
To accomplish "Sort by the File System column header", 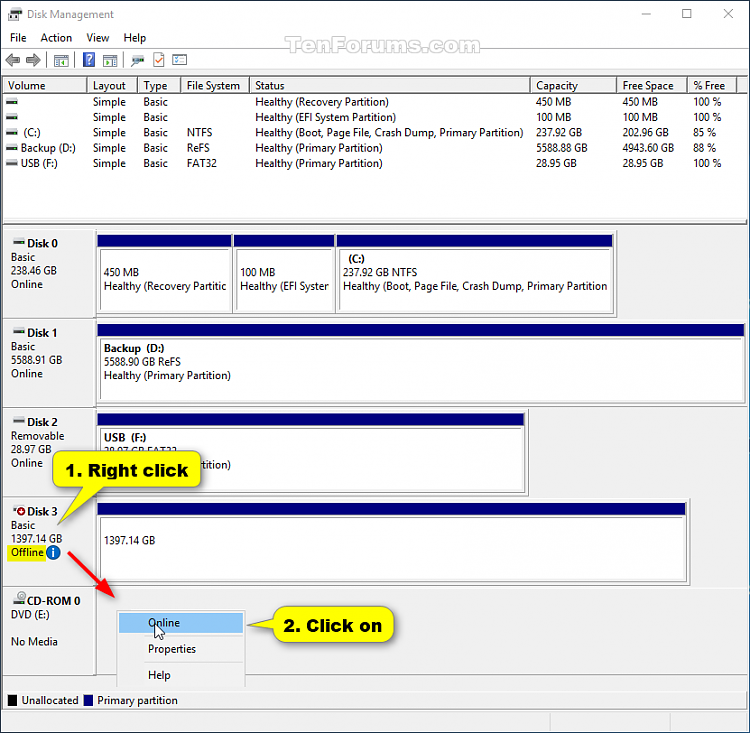I will [x=215, y=85].
